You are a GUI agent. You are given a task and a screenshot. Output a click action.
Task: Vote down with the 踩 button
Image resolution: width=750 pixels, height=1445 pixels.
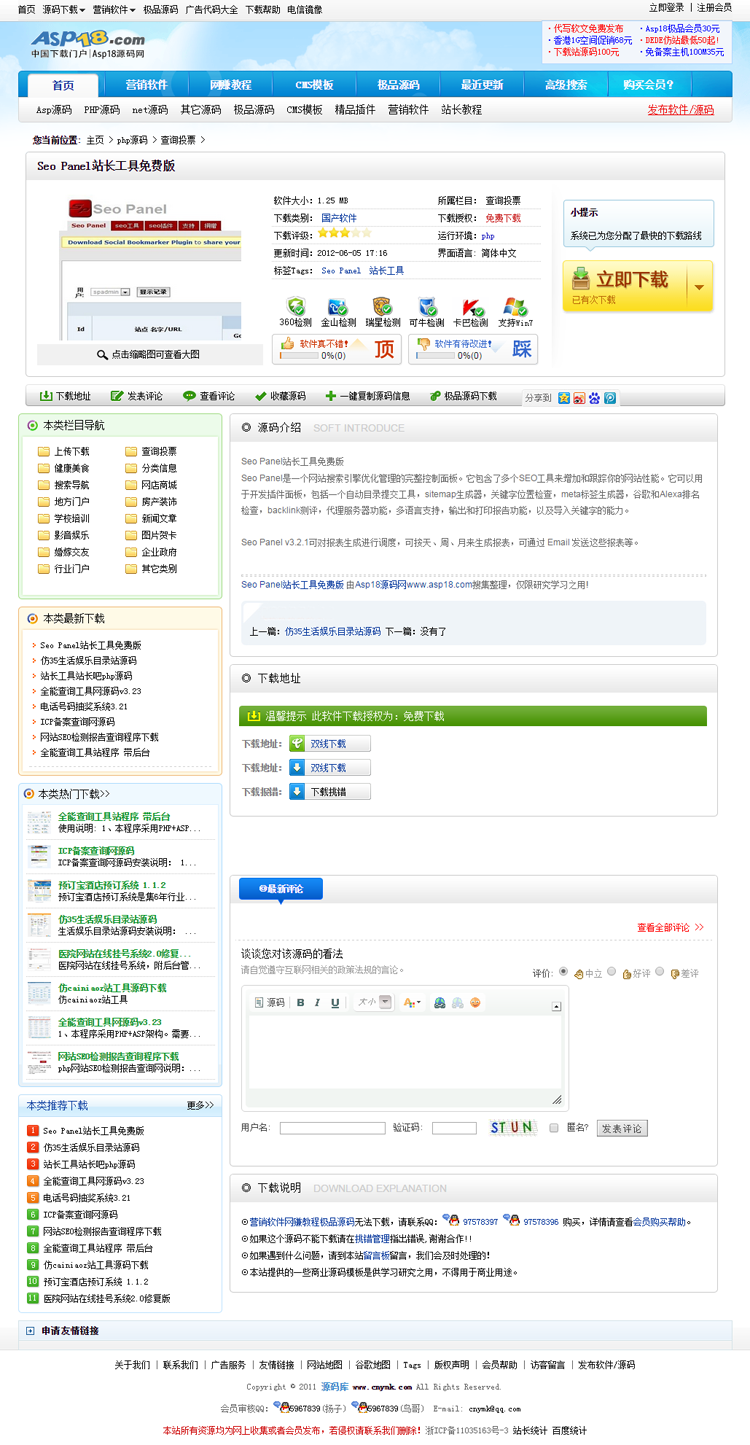pyautogui.click(x=522, y=349)
